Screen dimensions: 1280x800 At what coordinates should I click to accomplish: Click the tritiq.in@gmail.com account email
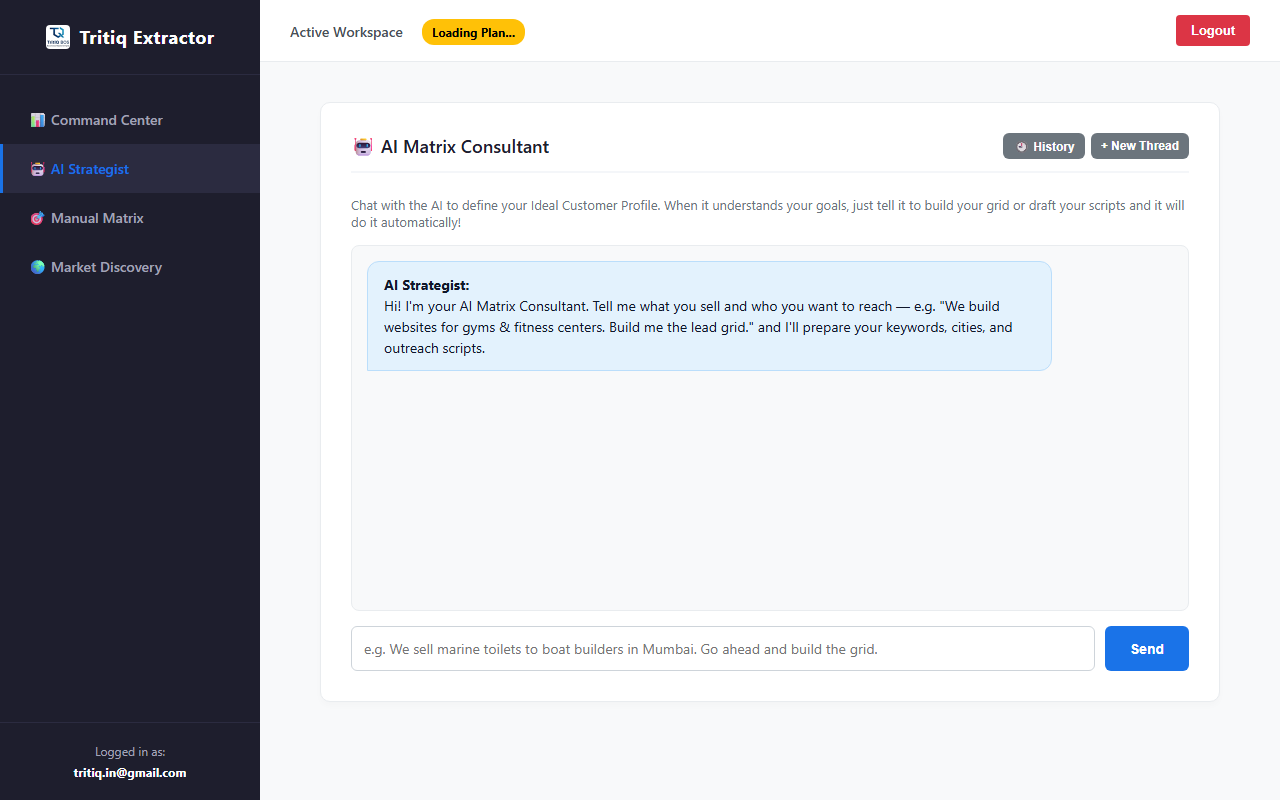coord(130,773)
